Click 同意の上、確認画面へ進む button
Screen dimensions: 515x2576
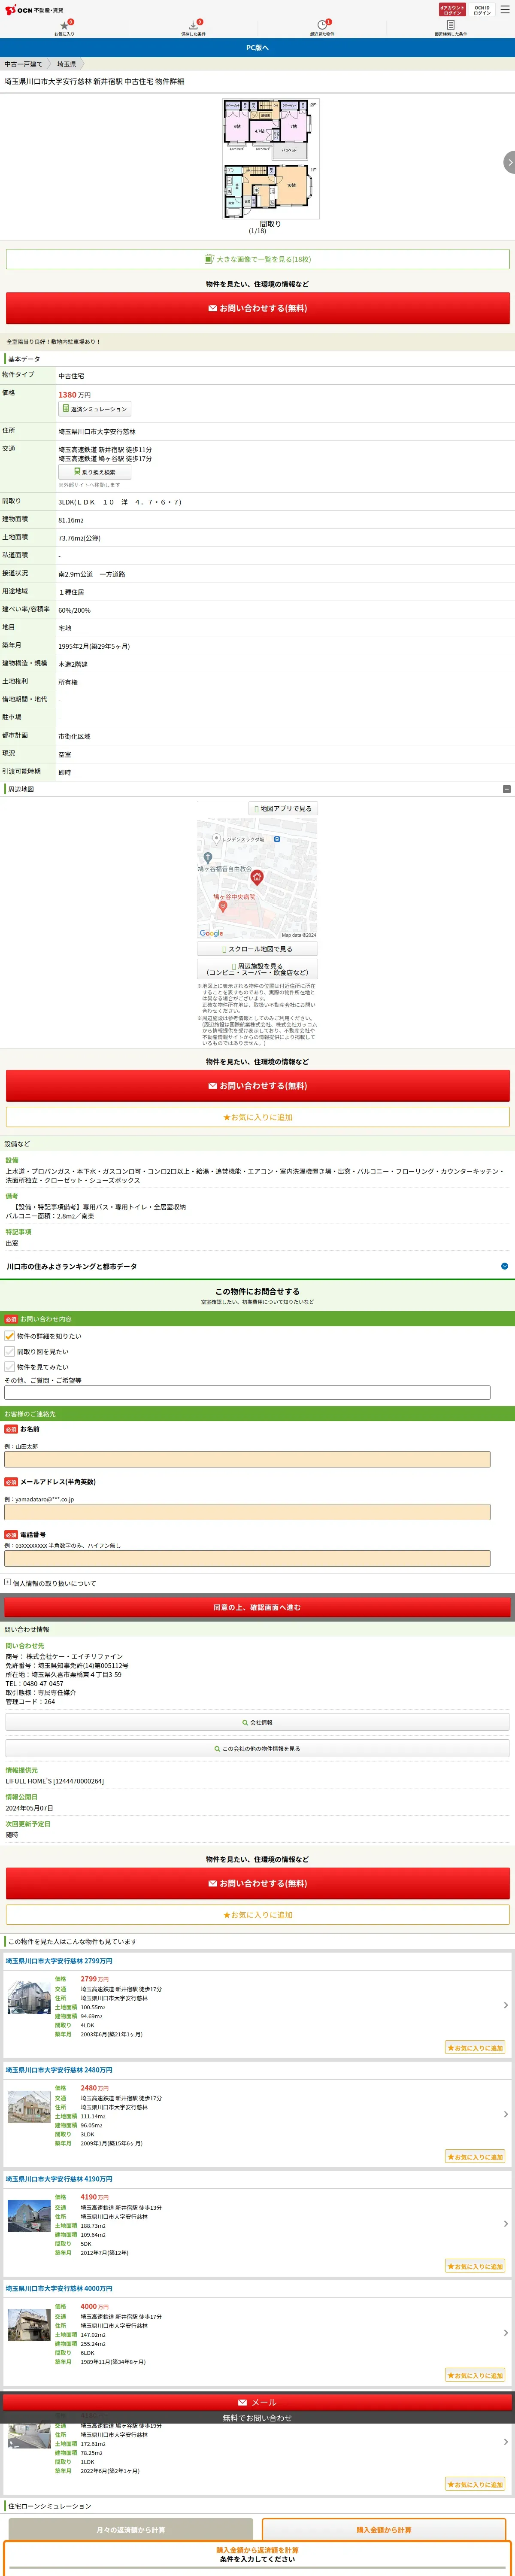pos(257,1607)
